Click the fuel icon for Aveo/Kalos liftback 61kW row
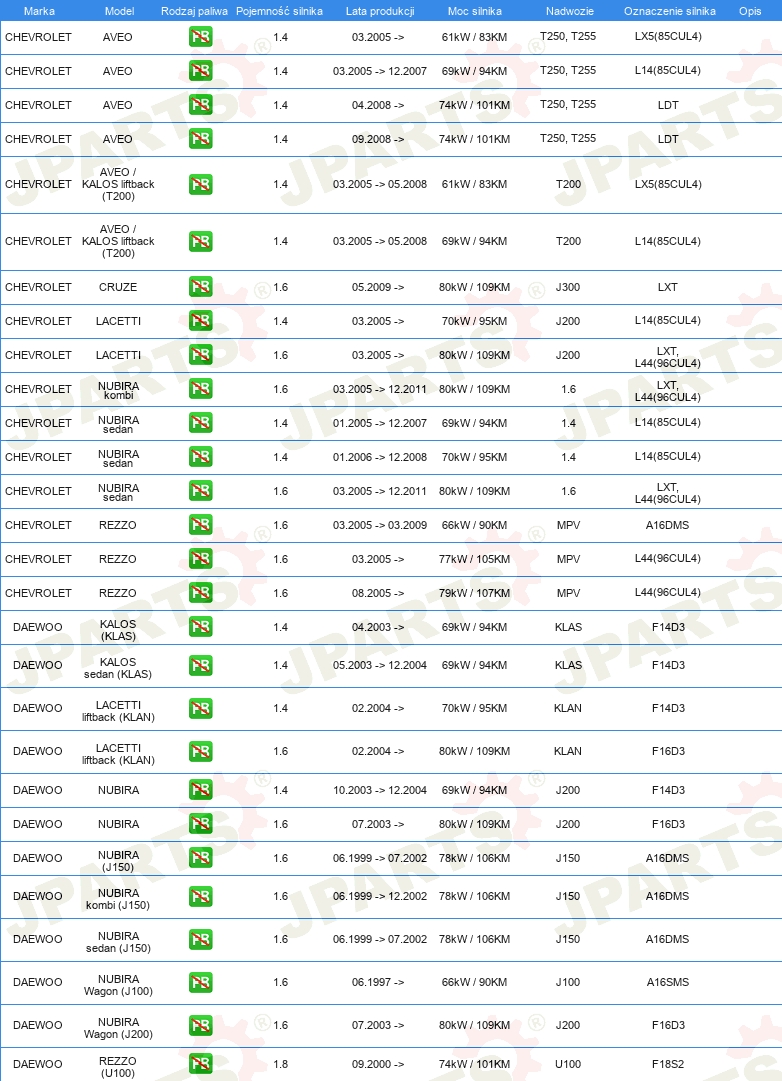This screenshot has width=782, height=1081. pyautogui.click(x=201, y=184)
